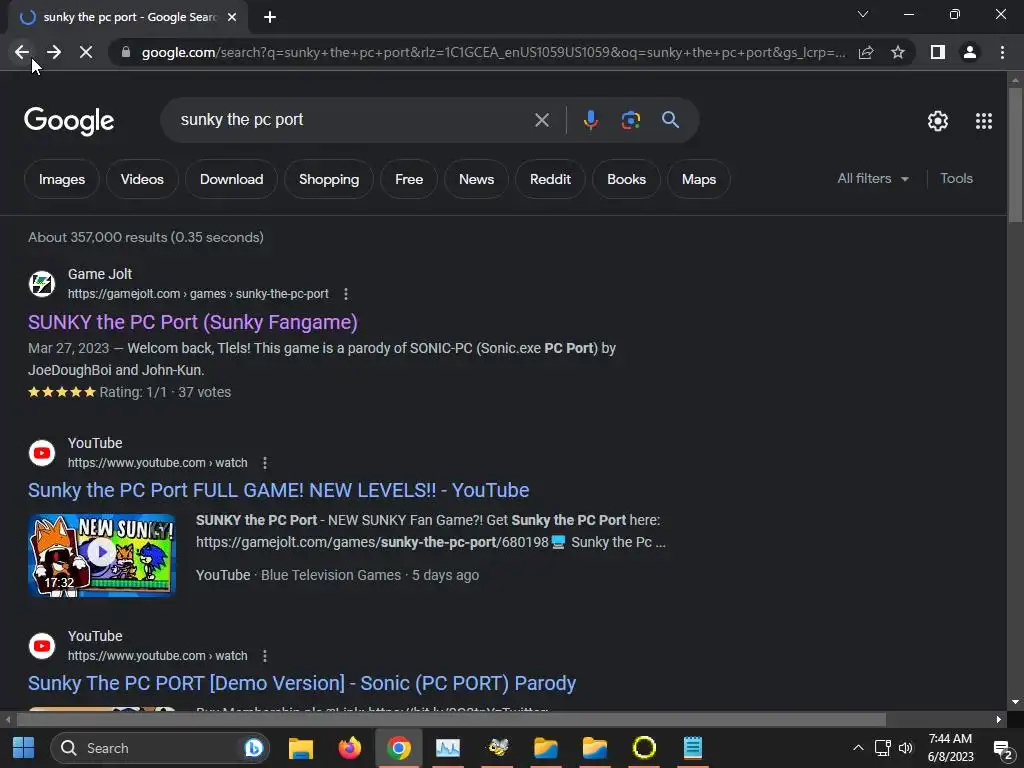The width and height of the screenshot is (1024, 768).
Task: Open the volume speaker tray icon
Action: 906,748
